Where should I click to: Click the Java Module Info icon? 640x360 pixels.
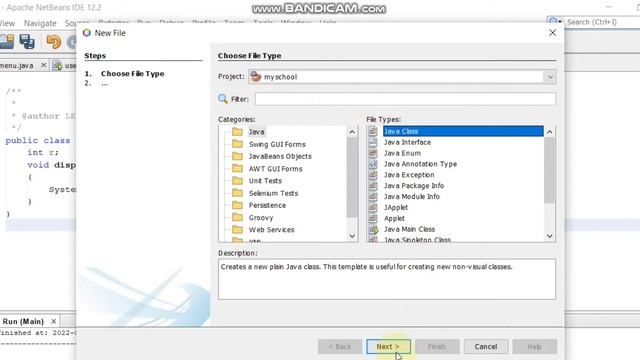[x=373, y=196]
